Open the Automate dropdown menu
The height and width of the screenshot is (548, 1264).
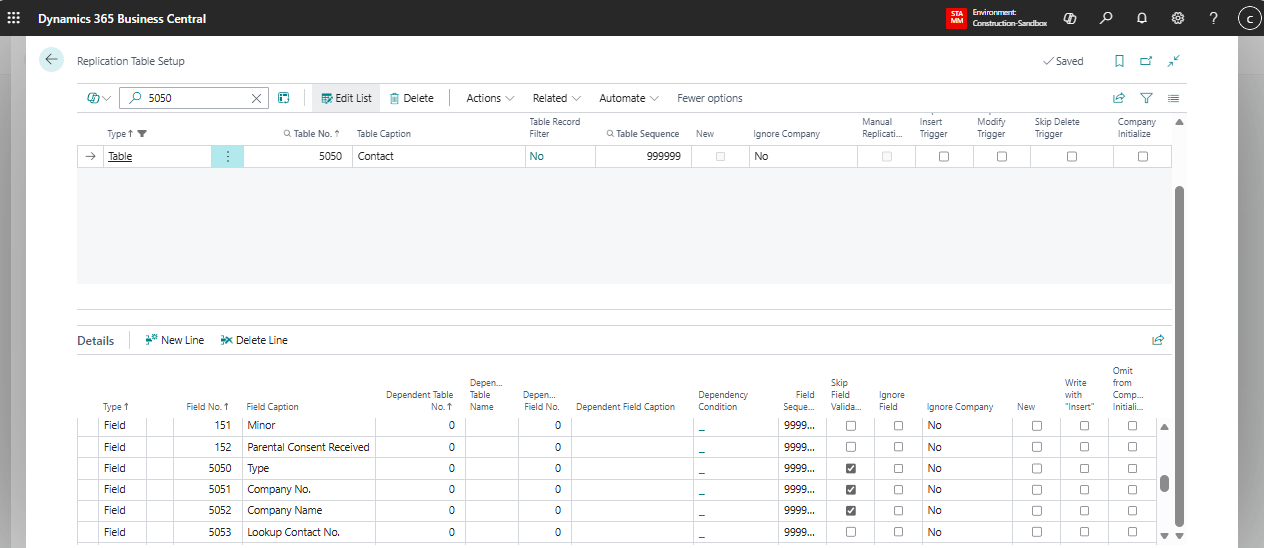[x=628, y=98]
